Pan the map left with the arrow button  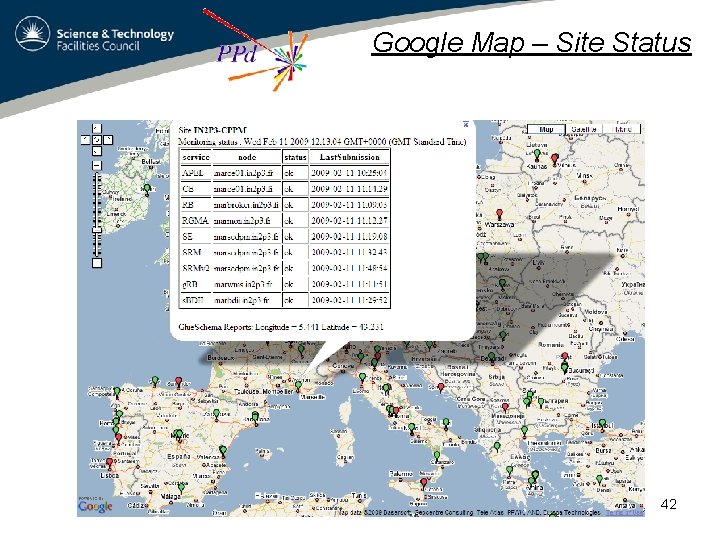[86, 140]
